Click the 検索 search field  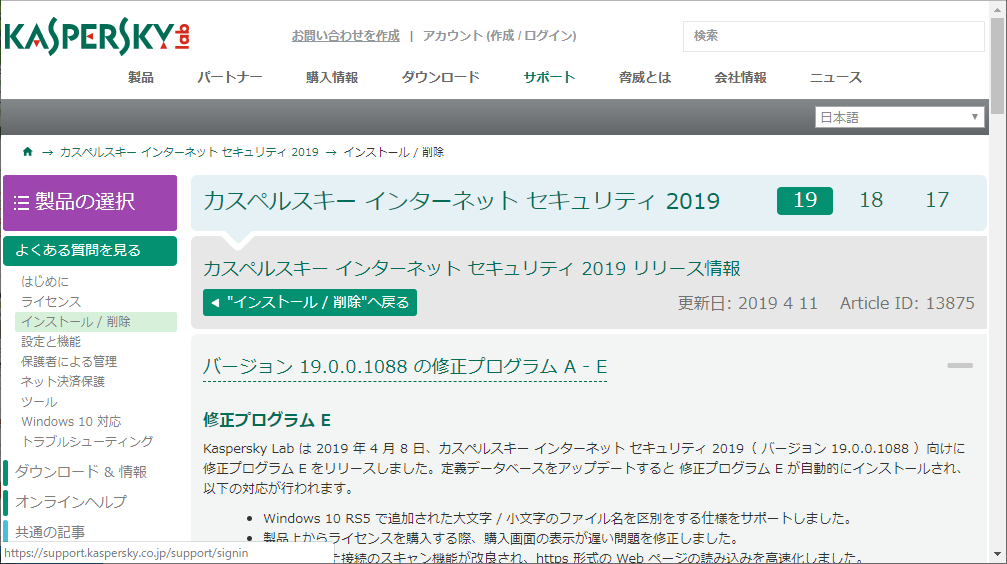(x=834, y=36)
